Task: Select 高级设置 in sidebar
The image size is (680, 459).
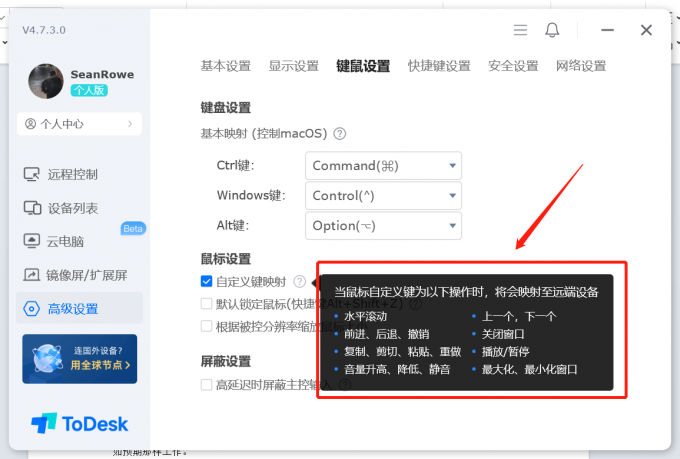Action: click(79, 308)
